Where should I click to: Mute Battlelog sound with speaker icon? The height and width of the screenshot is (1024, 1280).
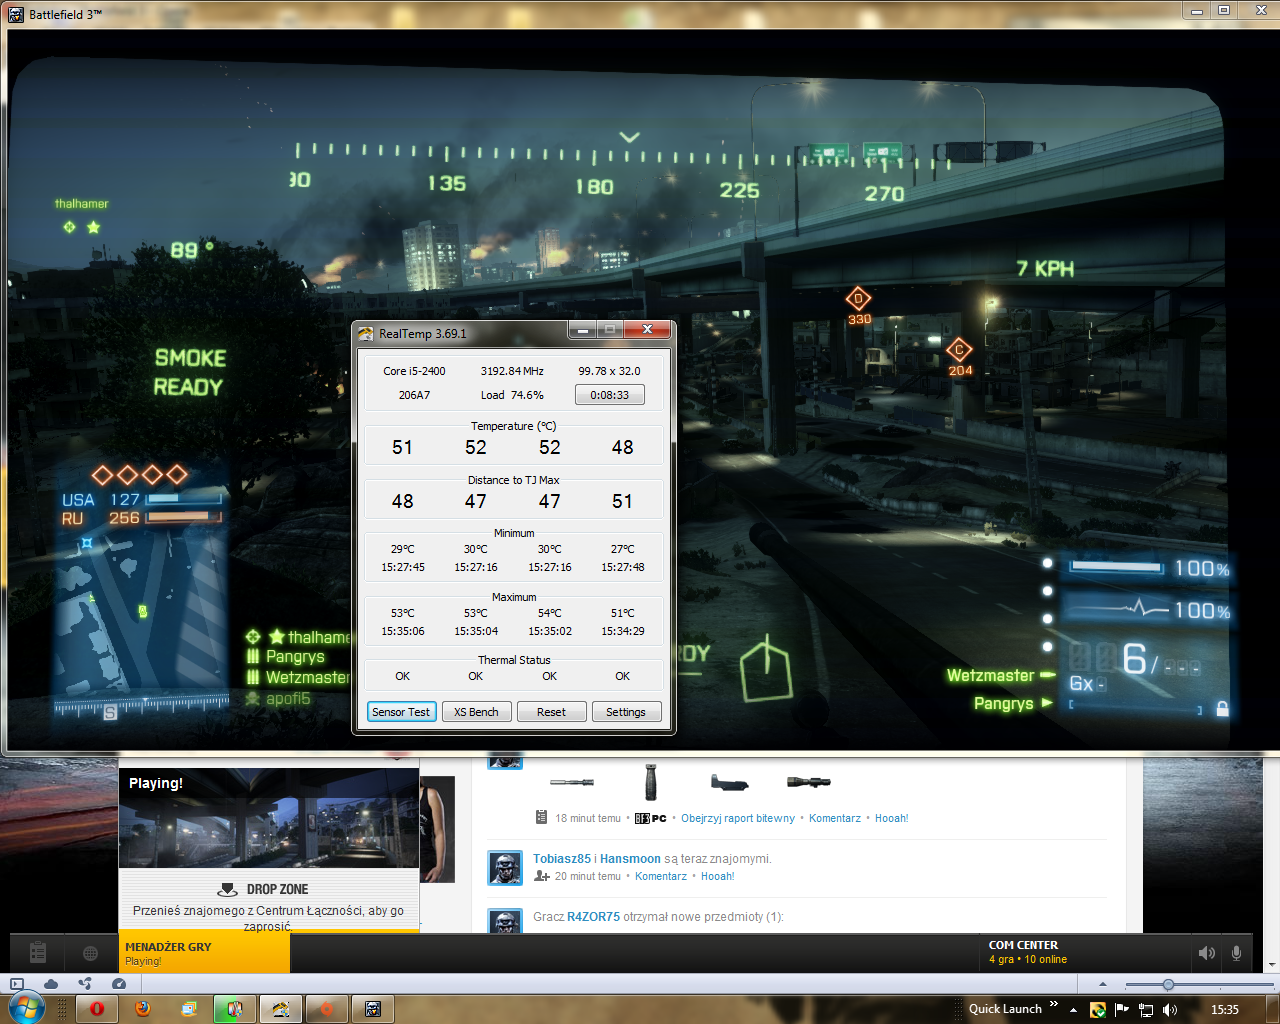(1207, 953)
